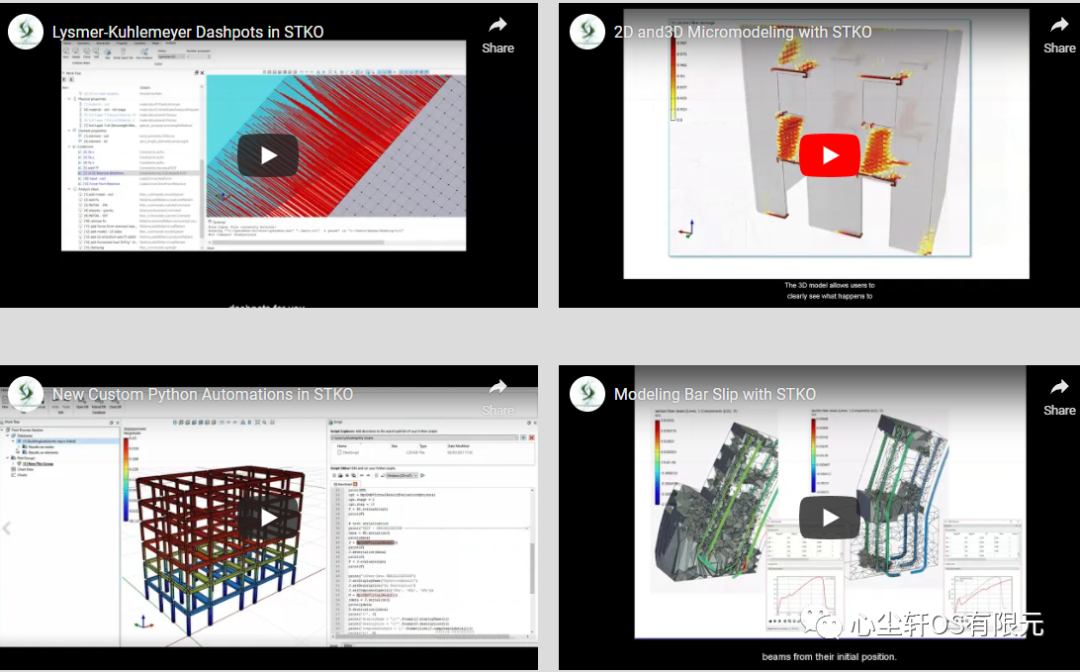Open channel avatar on Python Automations video

click(x=25, y=394)
